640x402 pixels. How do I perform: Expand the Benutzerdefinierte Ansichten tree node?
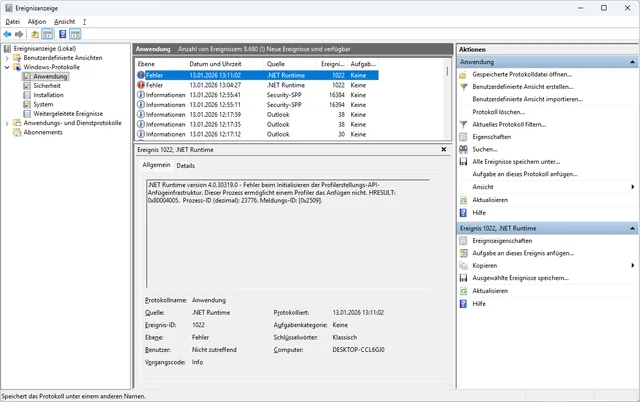[x=8, y=57]
